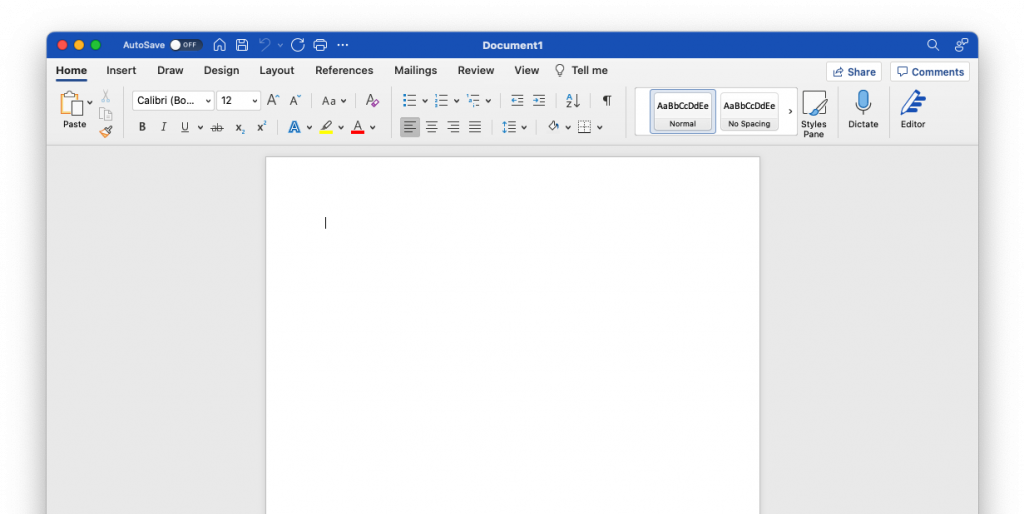Image resolution: width=1024 pixels, height=514 pixels.
Task: Expand the line spacing dropdown
Action: (x=524, y=127)
